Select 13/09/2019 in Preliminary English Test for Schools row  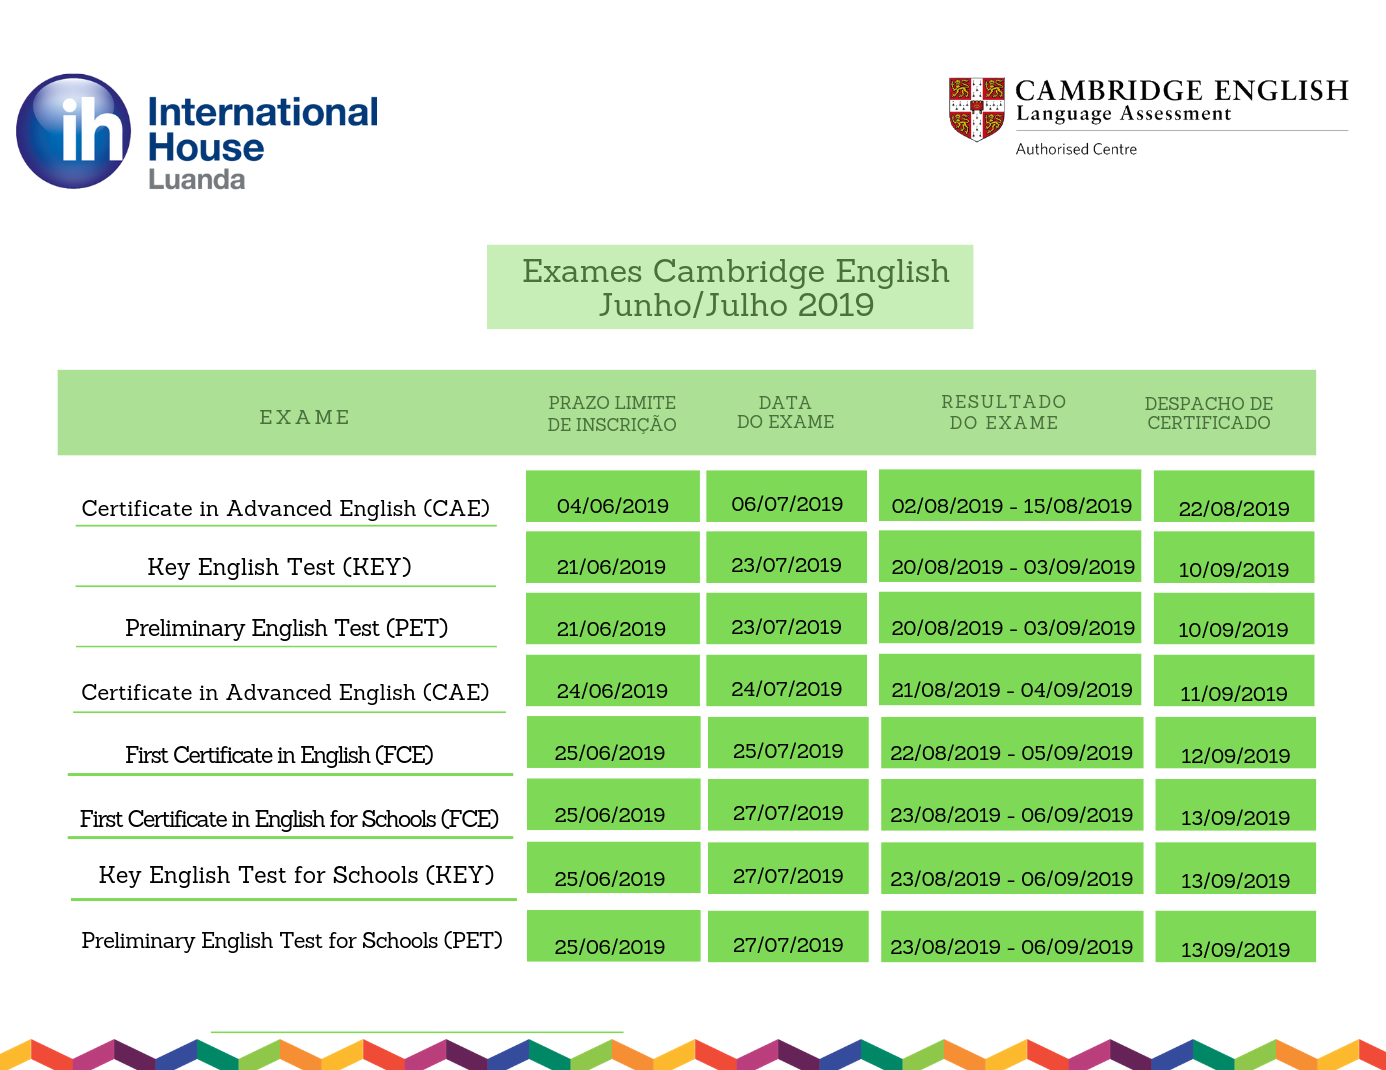click(1236, 936)
